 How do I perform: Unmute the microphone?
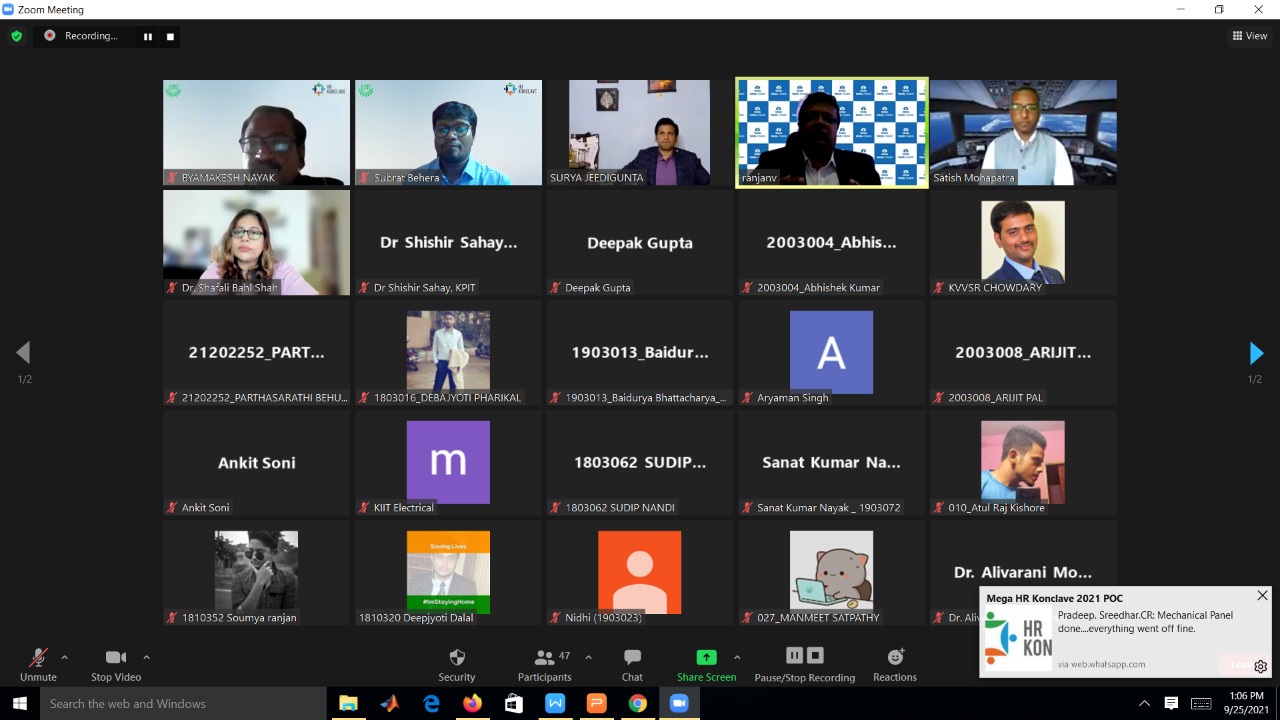click(x=38, y=665)
